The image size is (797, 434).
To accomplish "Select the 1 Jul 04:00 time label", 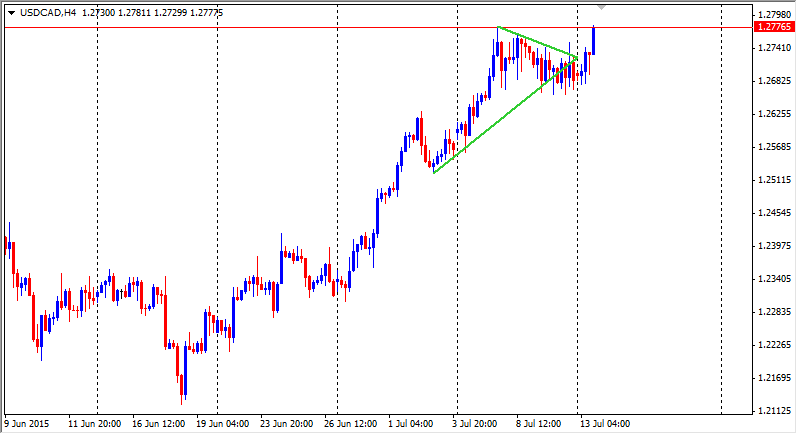I will [x=411, y=423].
